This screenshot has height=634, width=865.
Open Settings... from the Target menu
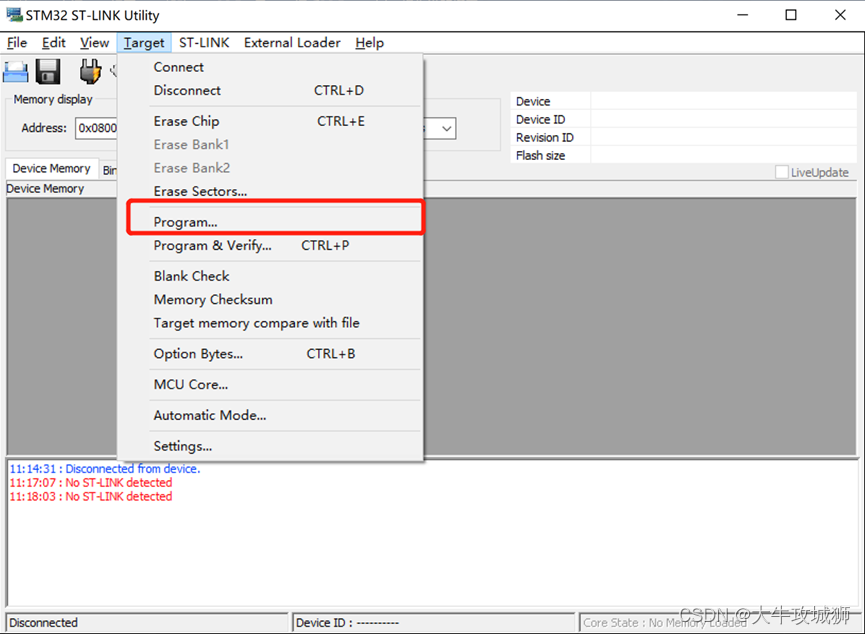270,446
